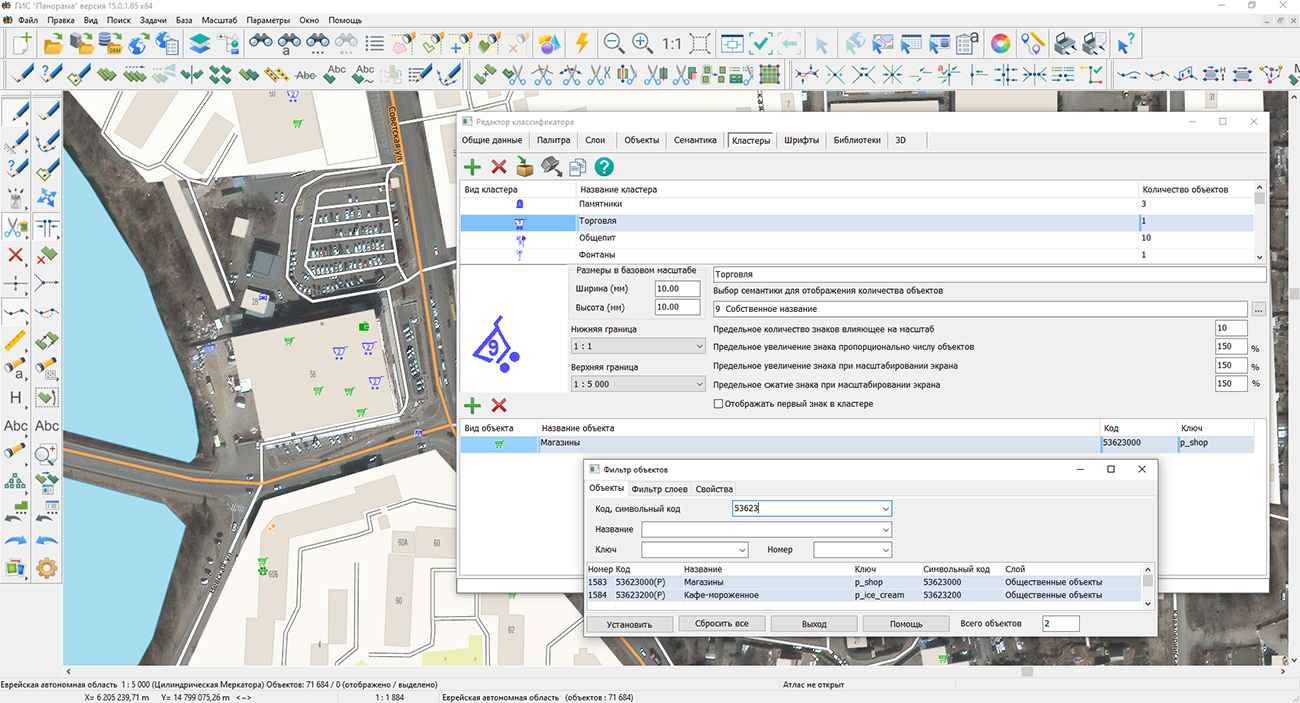Click the 'Сбросить все' button
Screen dimensions: 1300x703
(721, 624)
